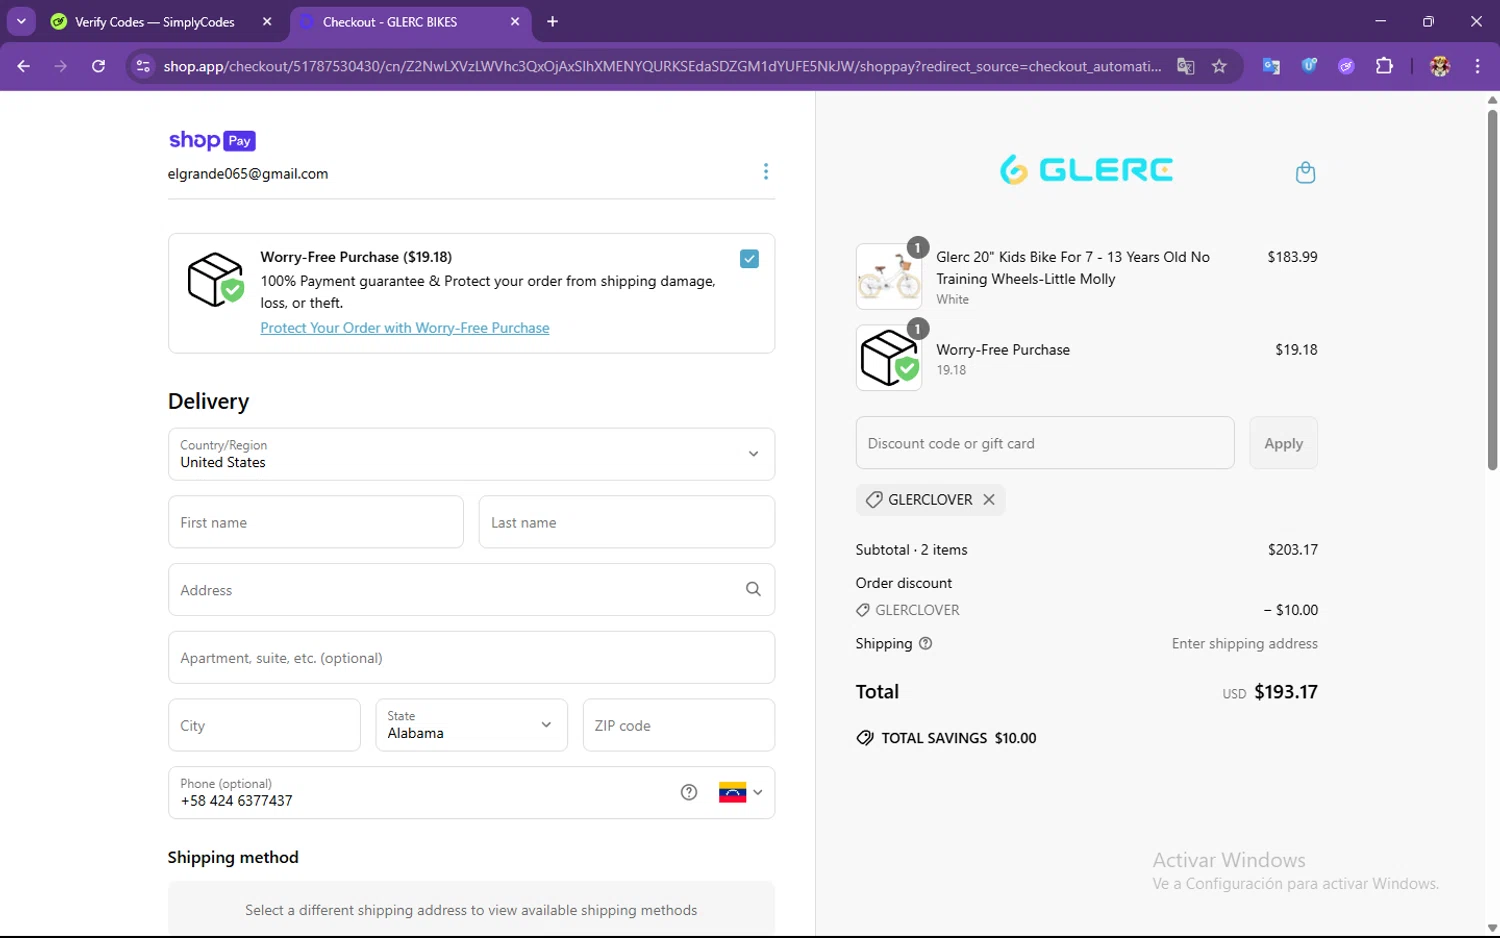Click the ZIP code field

[x=679, y=725]
